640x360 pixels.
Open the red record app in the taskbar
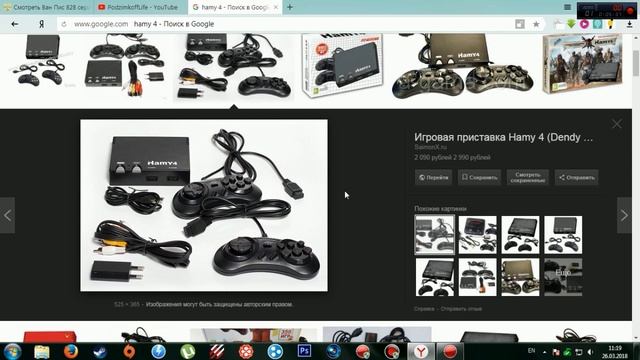[x=450, y=351]
